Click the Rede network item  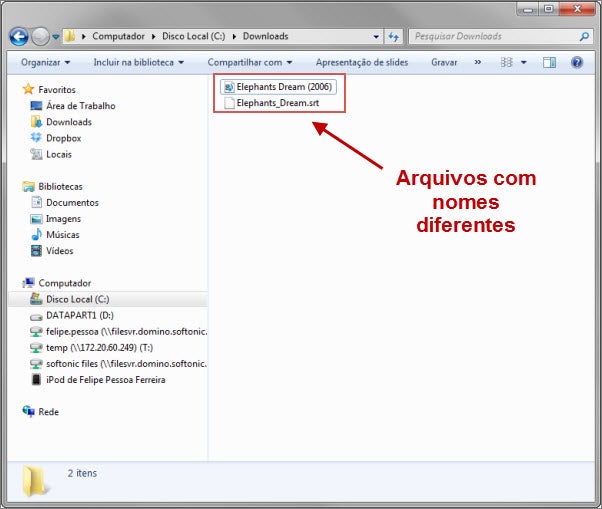[x=48, y=411]
